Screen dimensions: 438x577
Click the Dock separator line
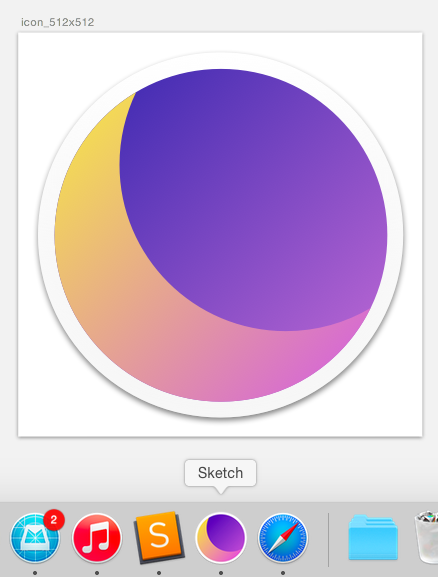(328, 540)
